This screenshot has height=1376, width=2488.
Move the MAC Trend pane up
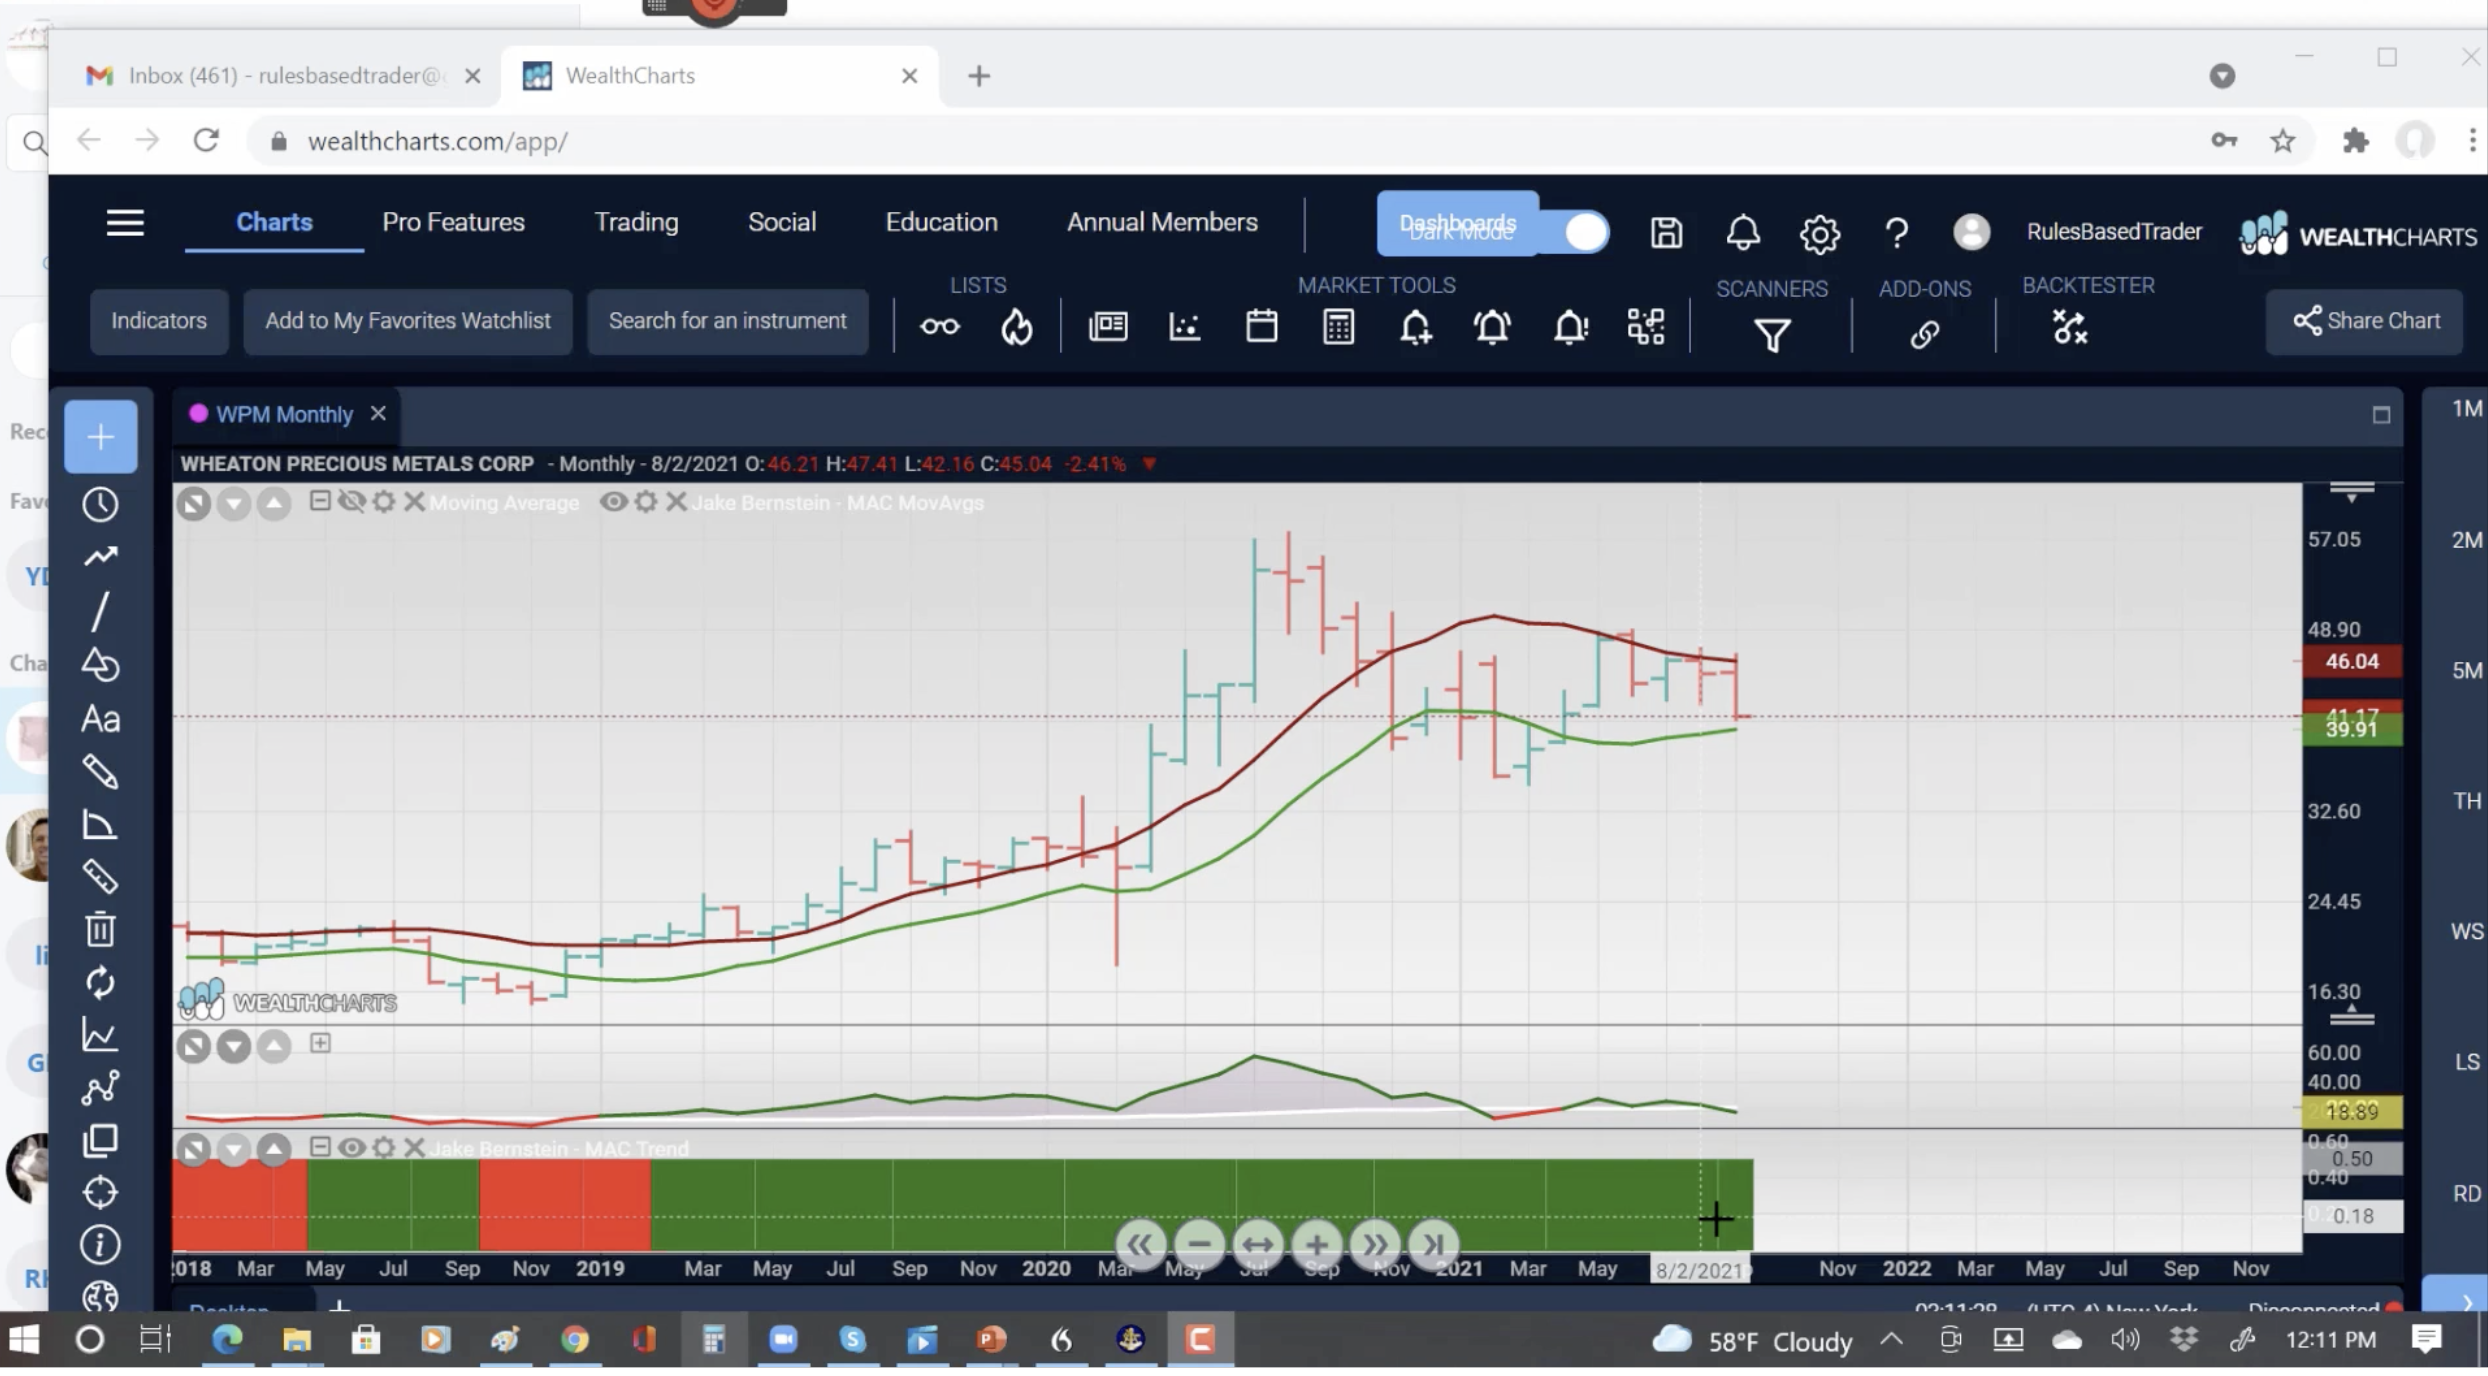(274, 1150)
